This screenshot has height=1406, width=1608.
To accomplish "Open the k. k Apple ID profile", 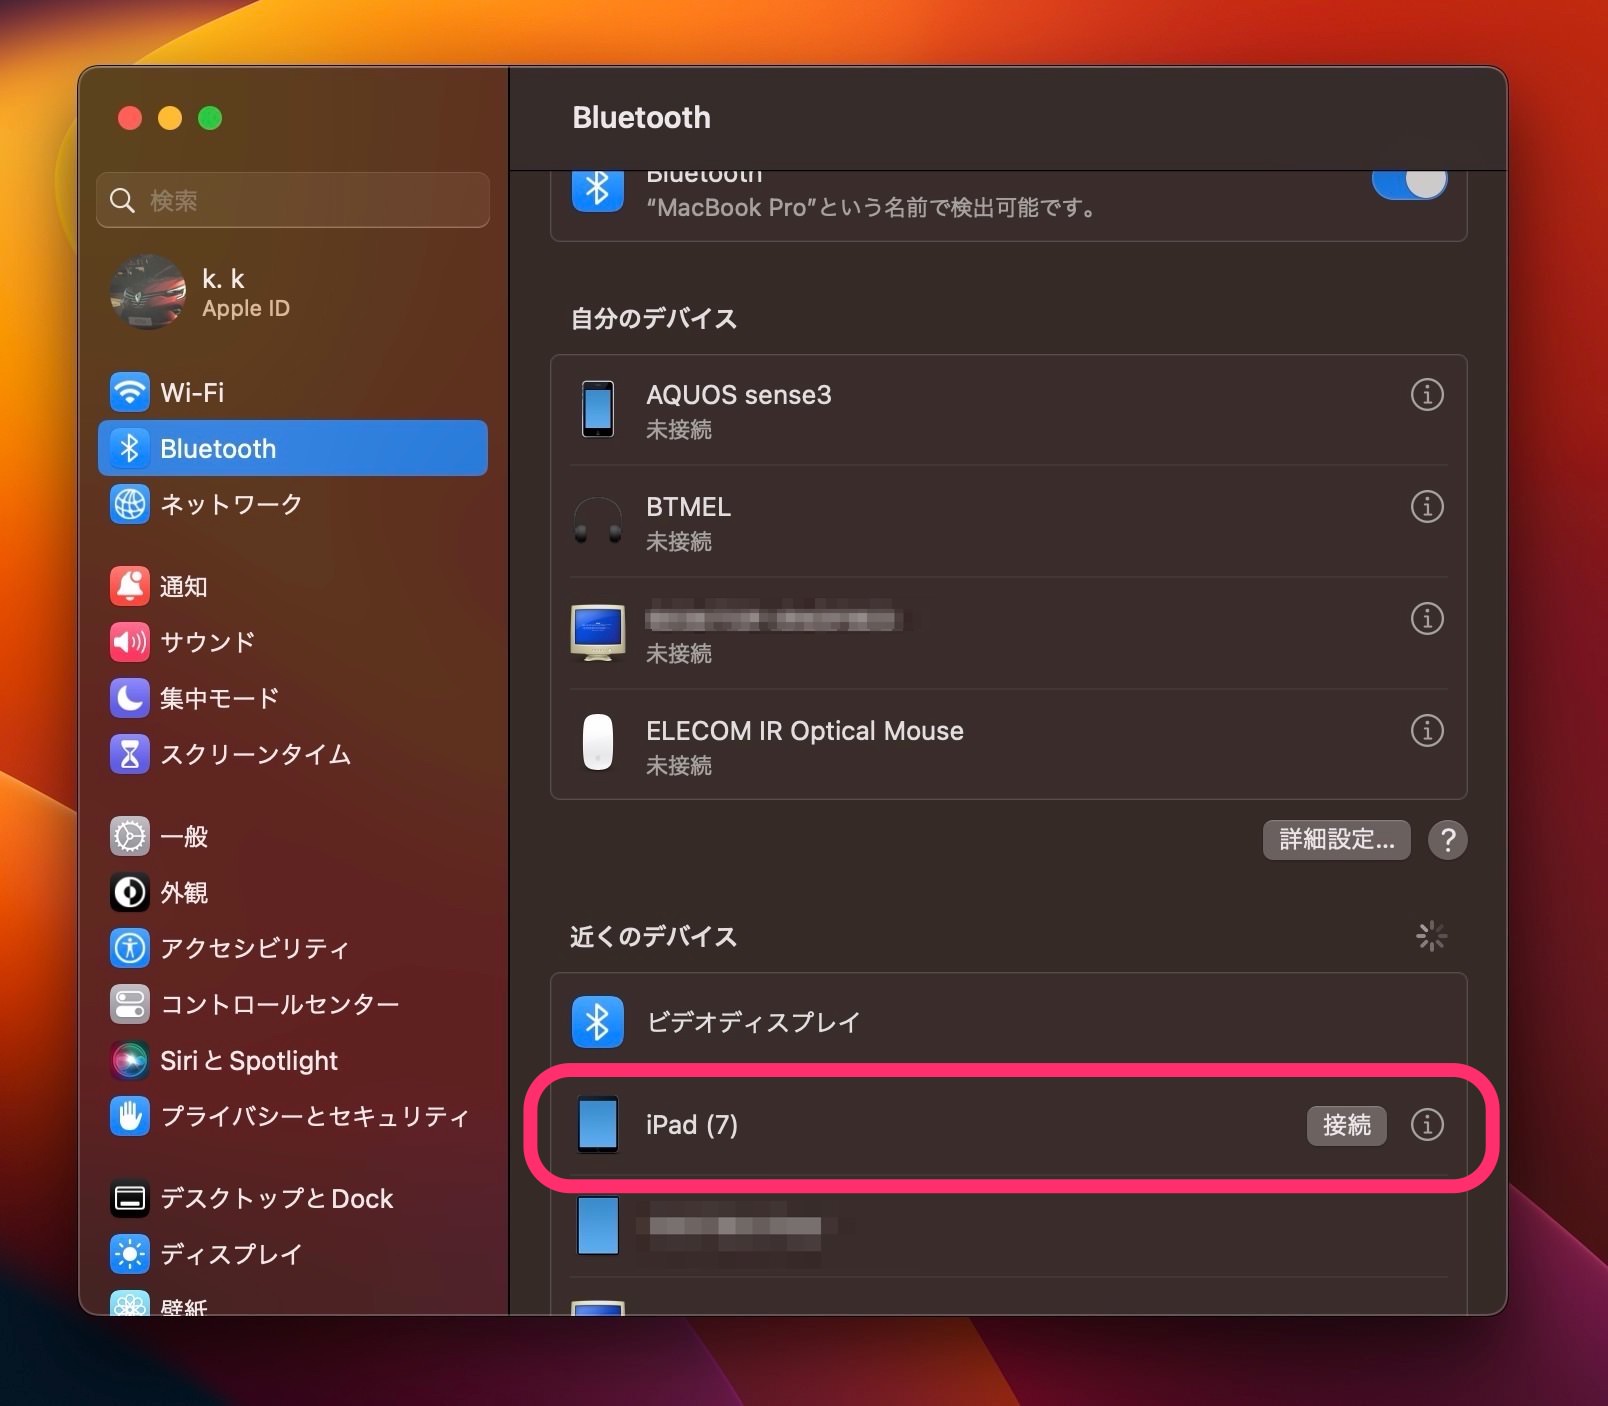I will 293,292.
